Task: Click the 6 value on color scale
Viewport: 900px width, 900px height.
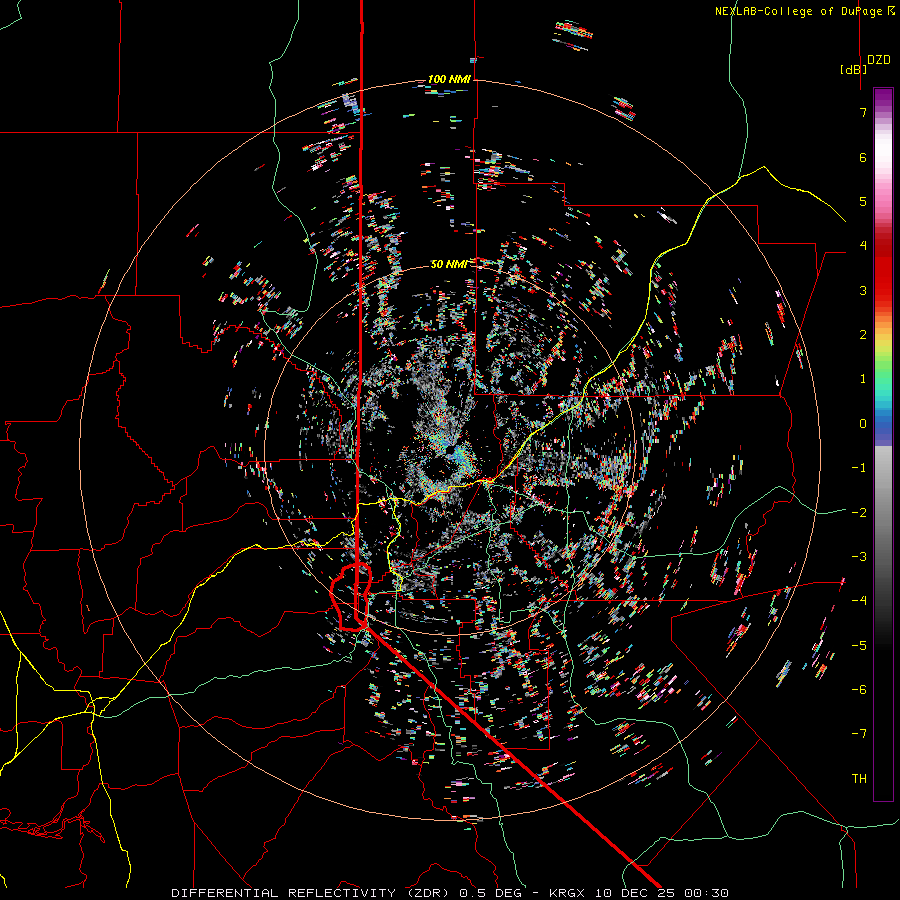Action: point(863,157)
